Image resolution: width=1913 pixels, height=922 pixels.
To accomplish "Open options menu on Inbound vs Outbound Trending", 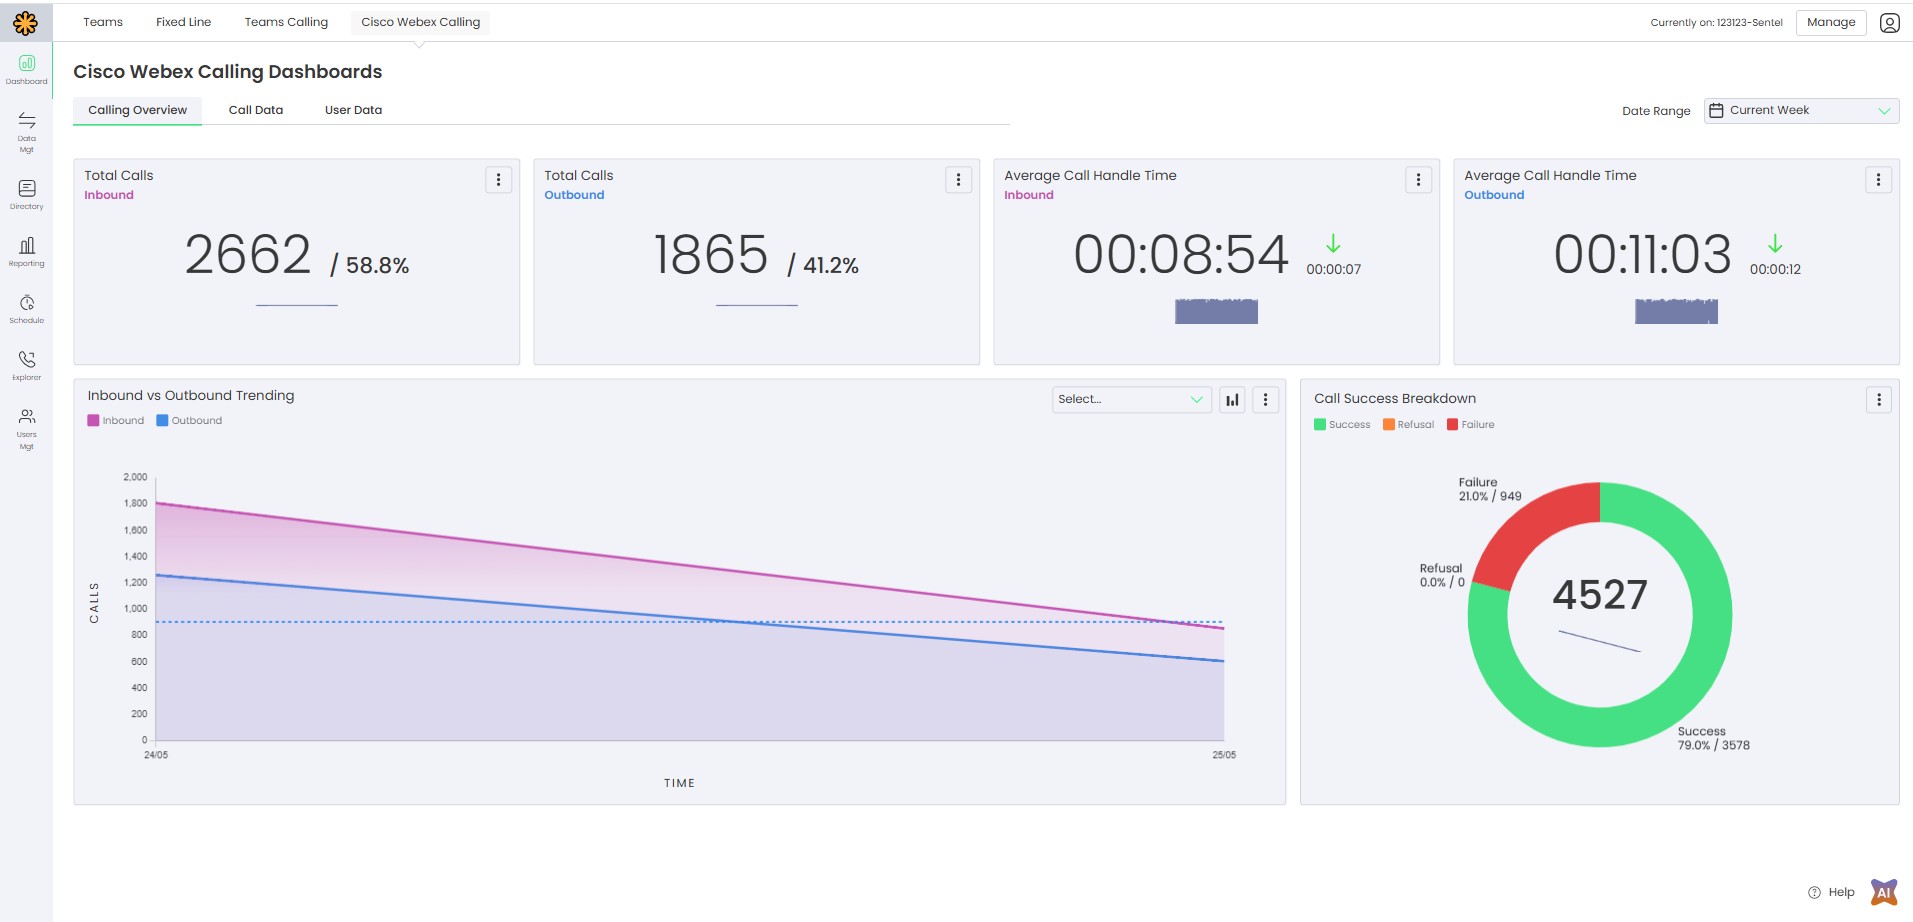I will coord(1265,400).
